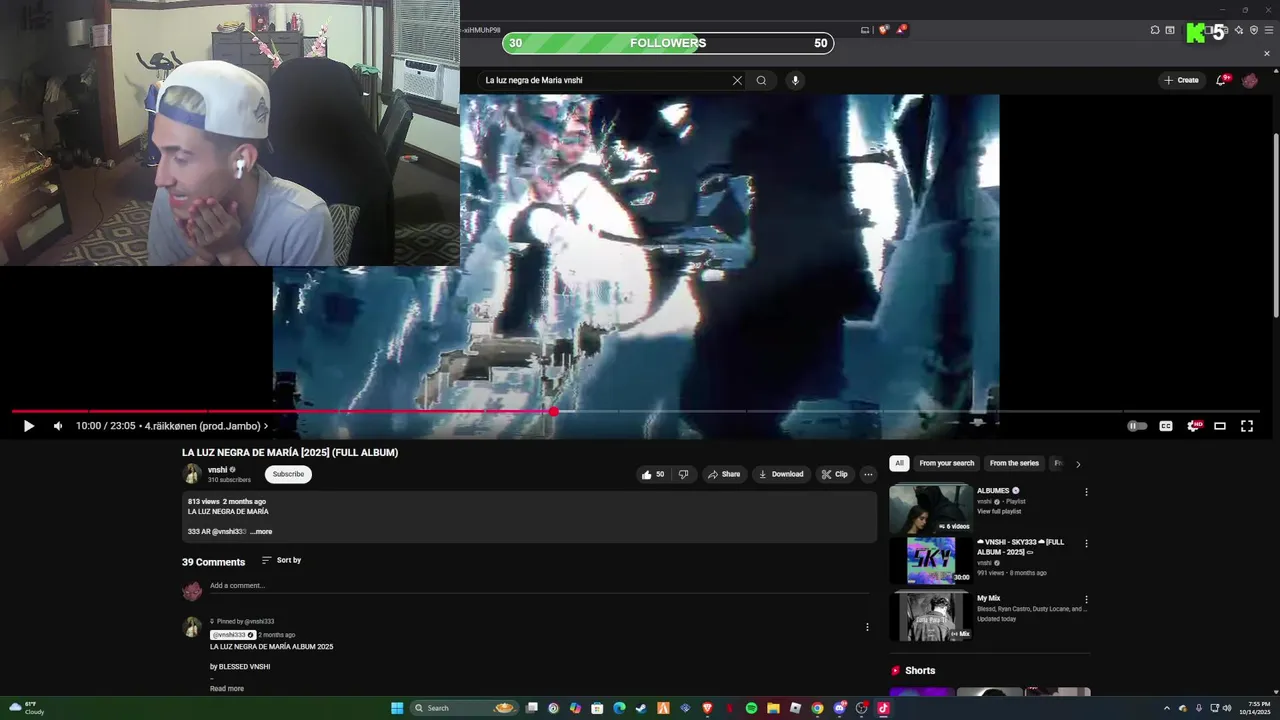Switch to theater mode

tap(1220, 426)
